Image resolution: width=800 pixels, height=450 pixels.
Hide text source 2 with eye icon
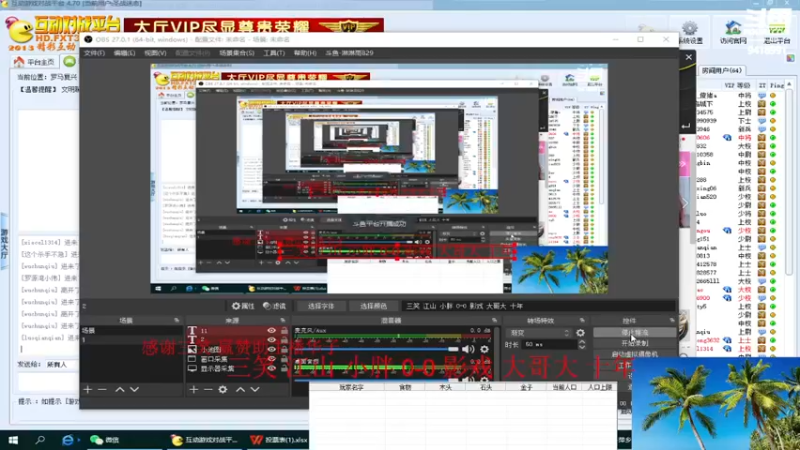click(x=271, y=340)
